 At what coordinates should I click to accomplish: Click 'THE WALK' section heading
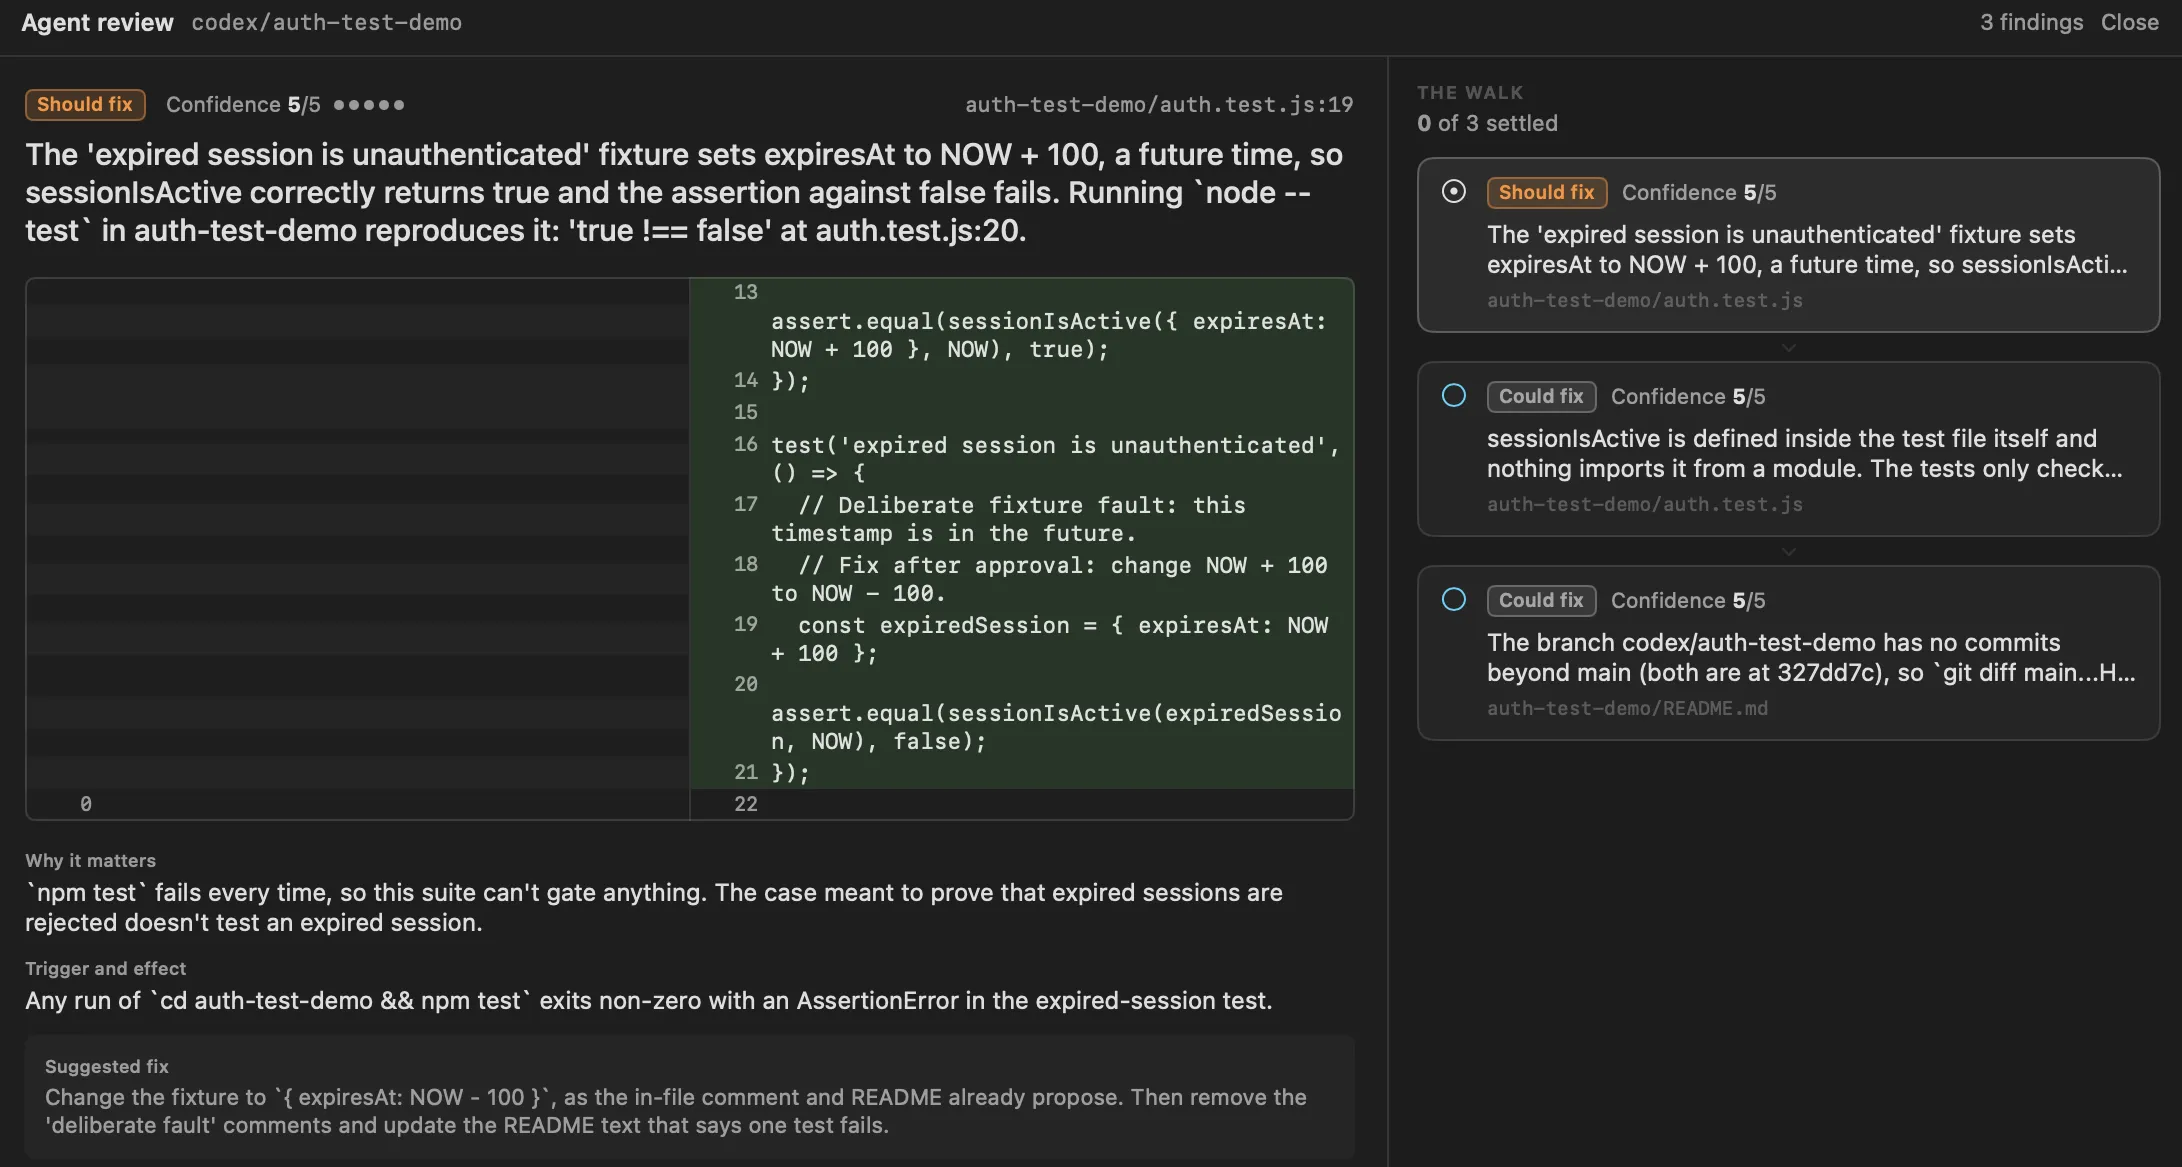[x=1470, y=92]
